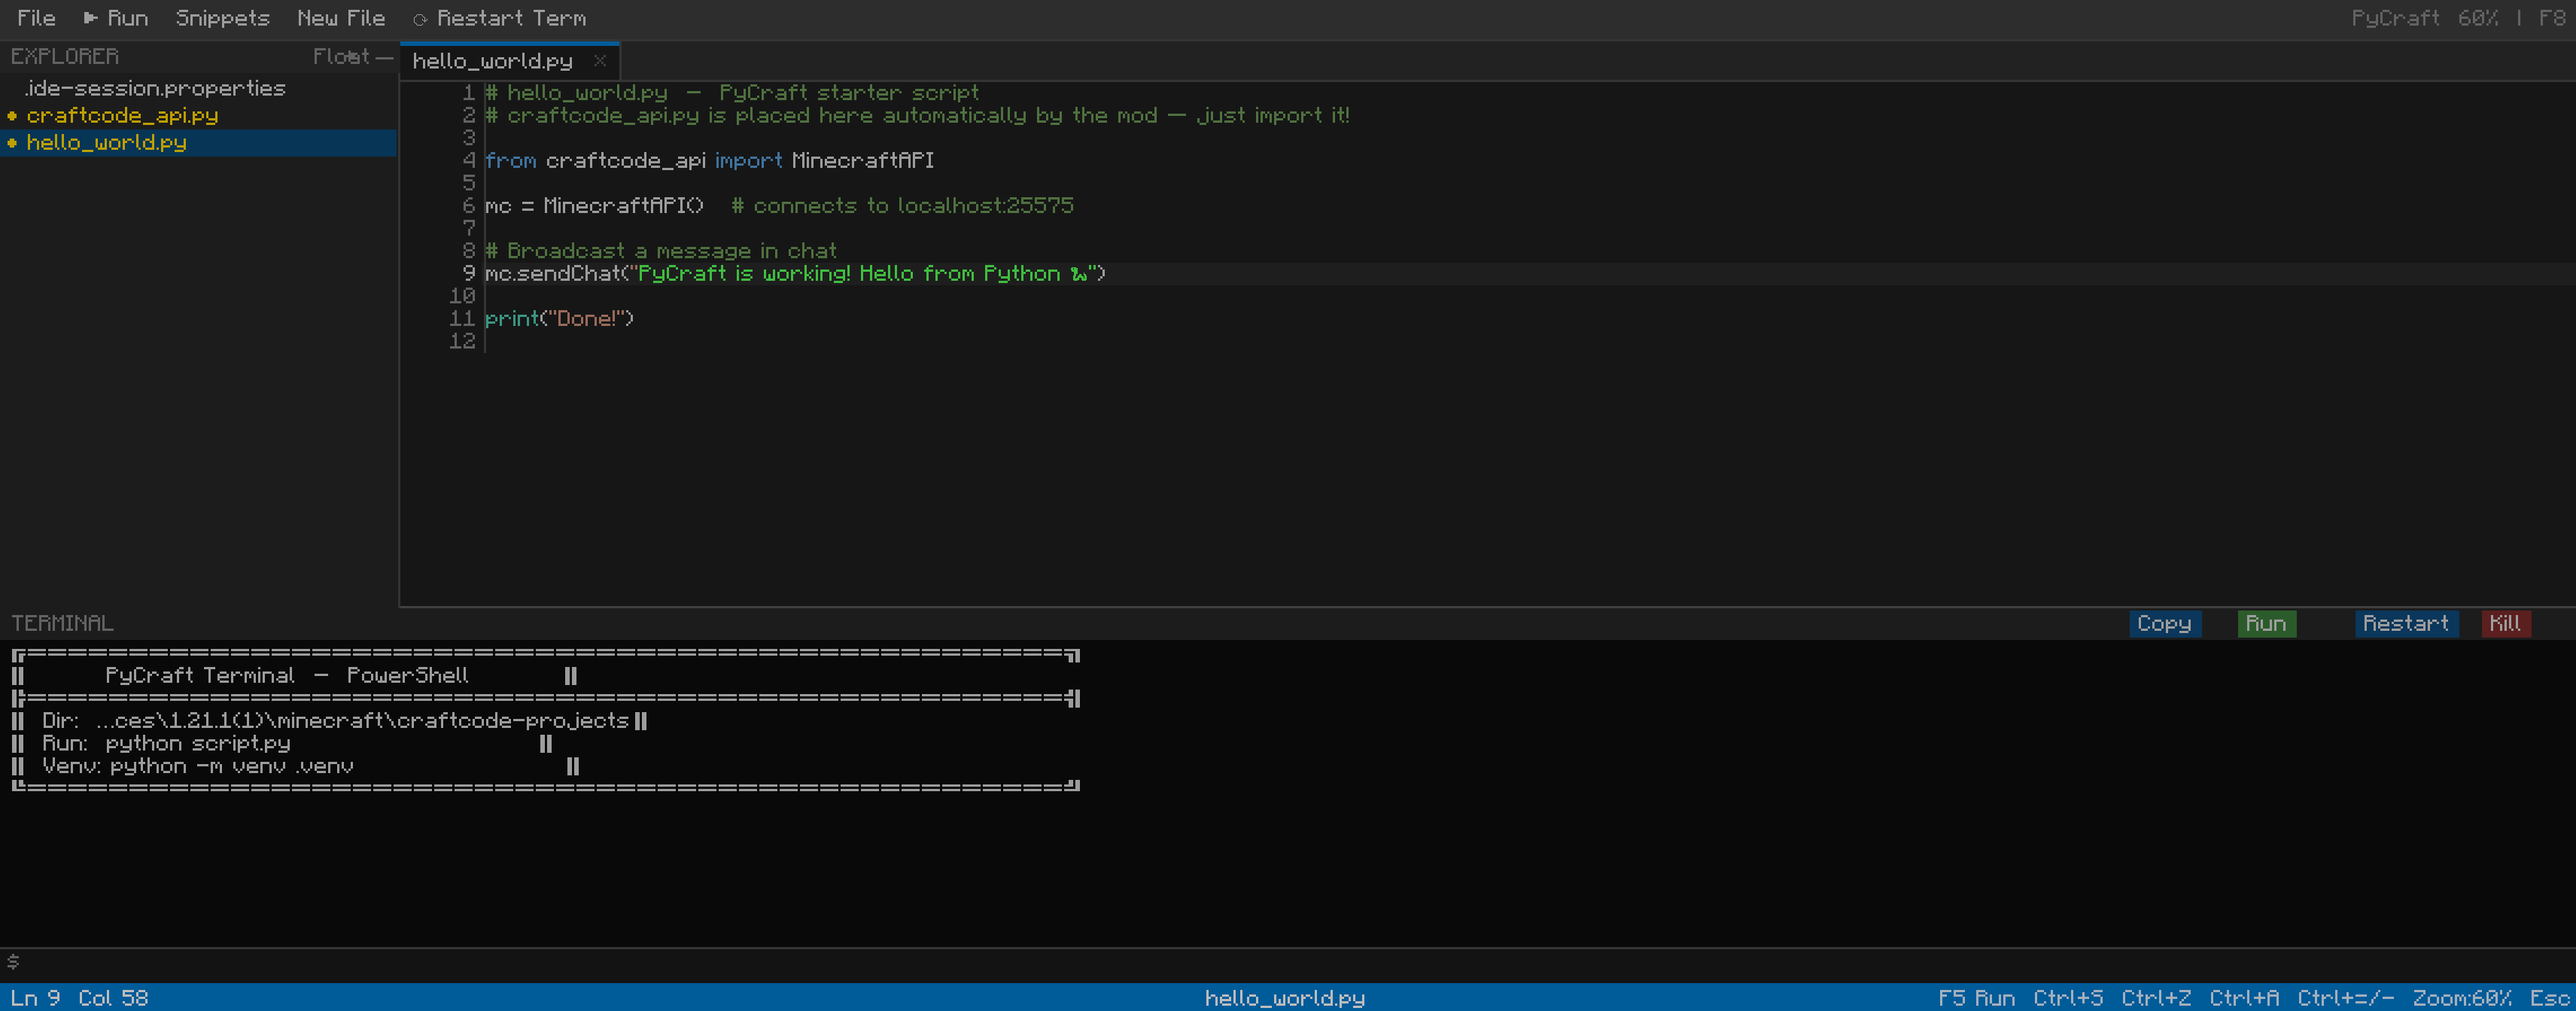
Task: Toggle the Float option in Explorer
Action: pyautogui.click(x=340, y=57)
